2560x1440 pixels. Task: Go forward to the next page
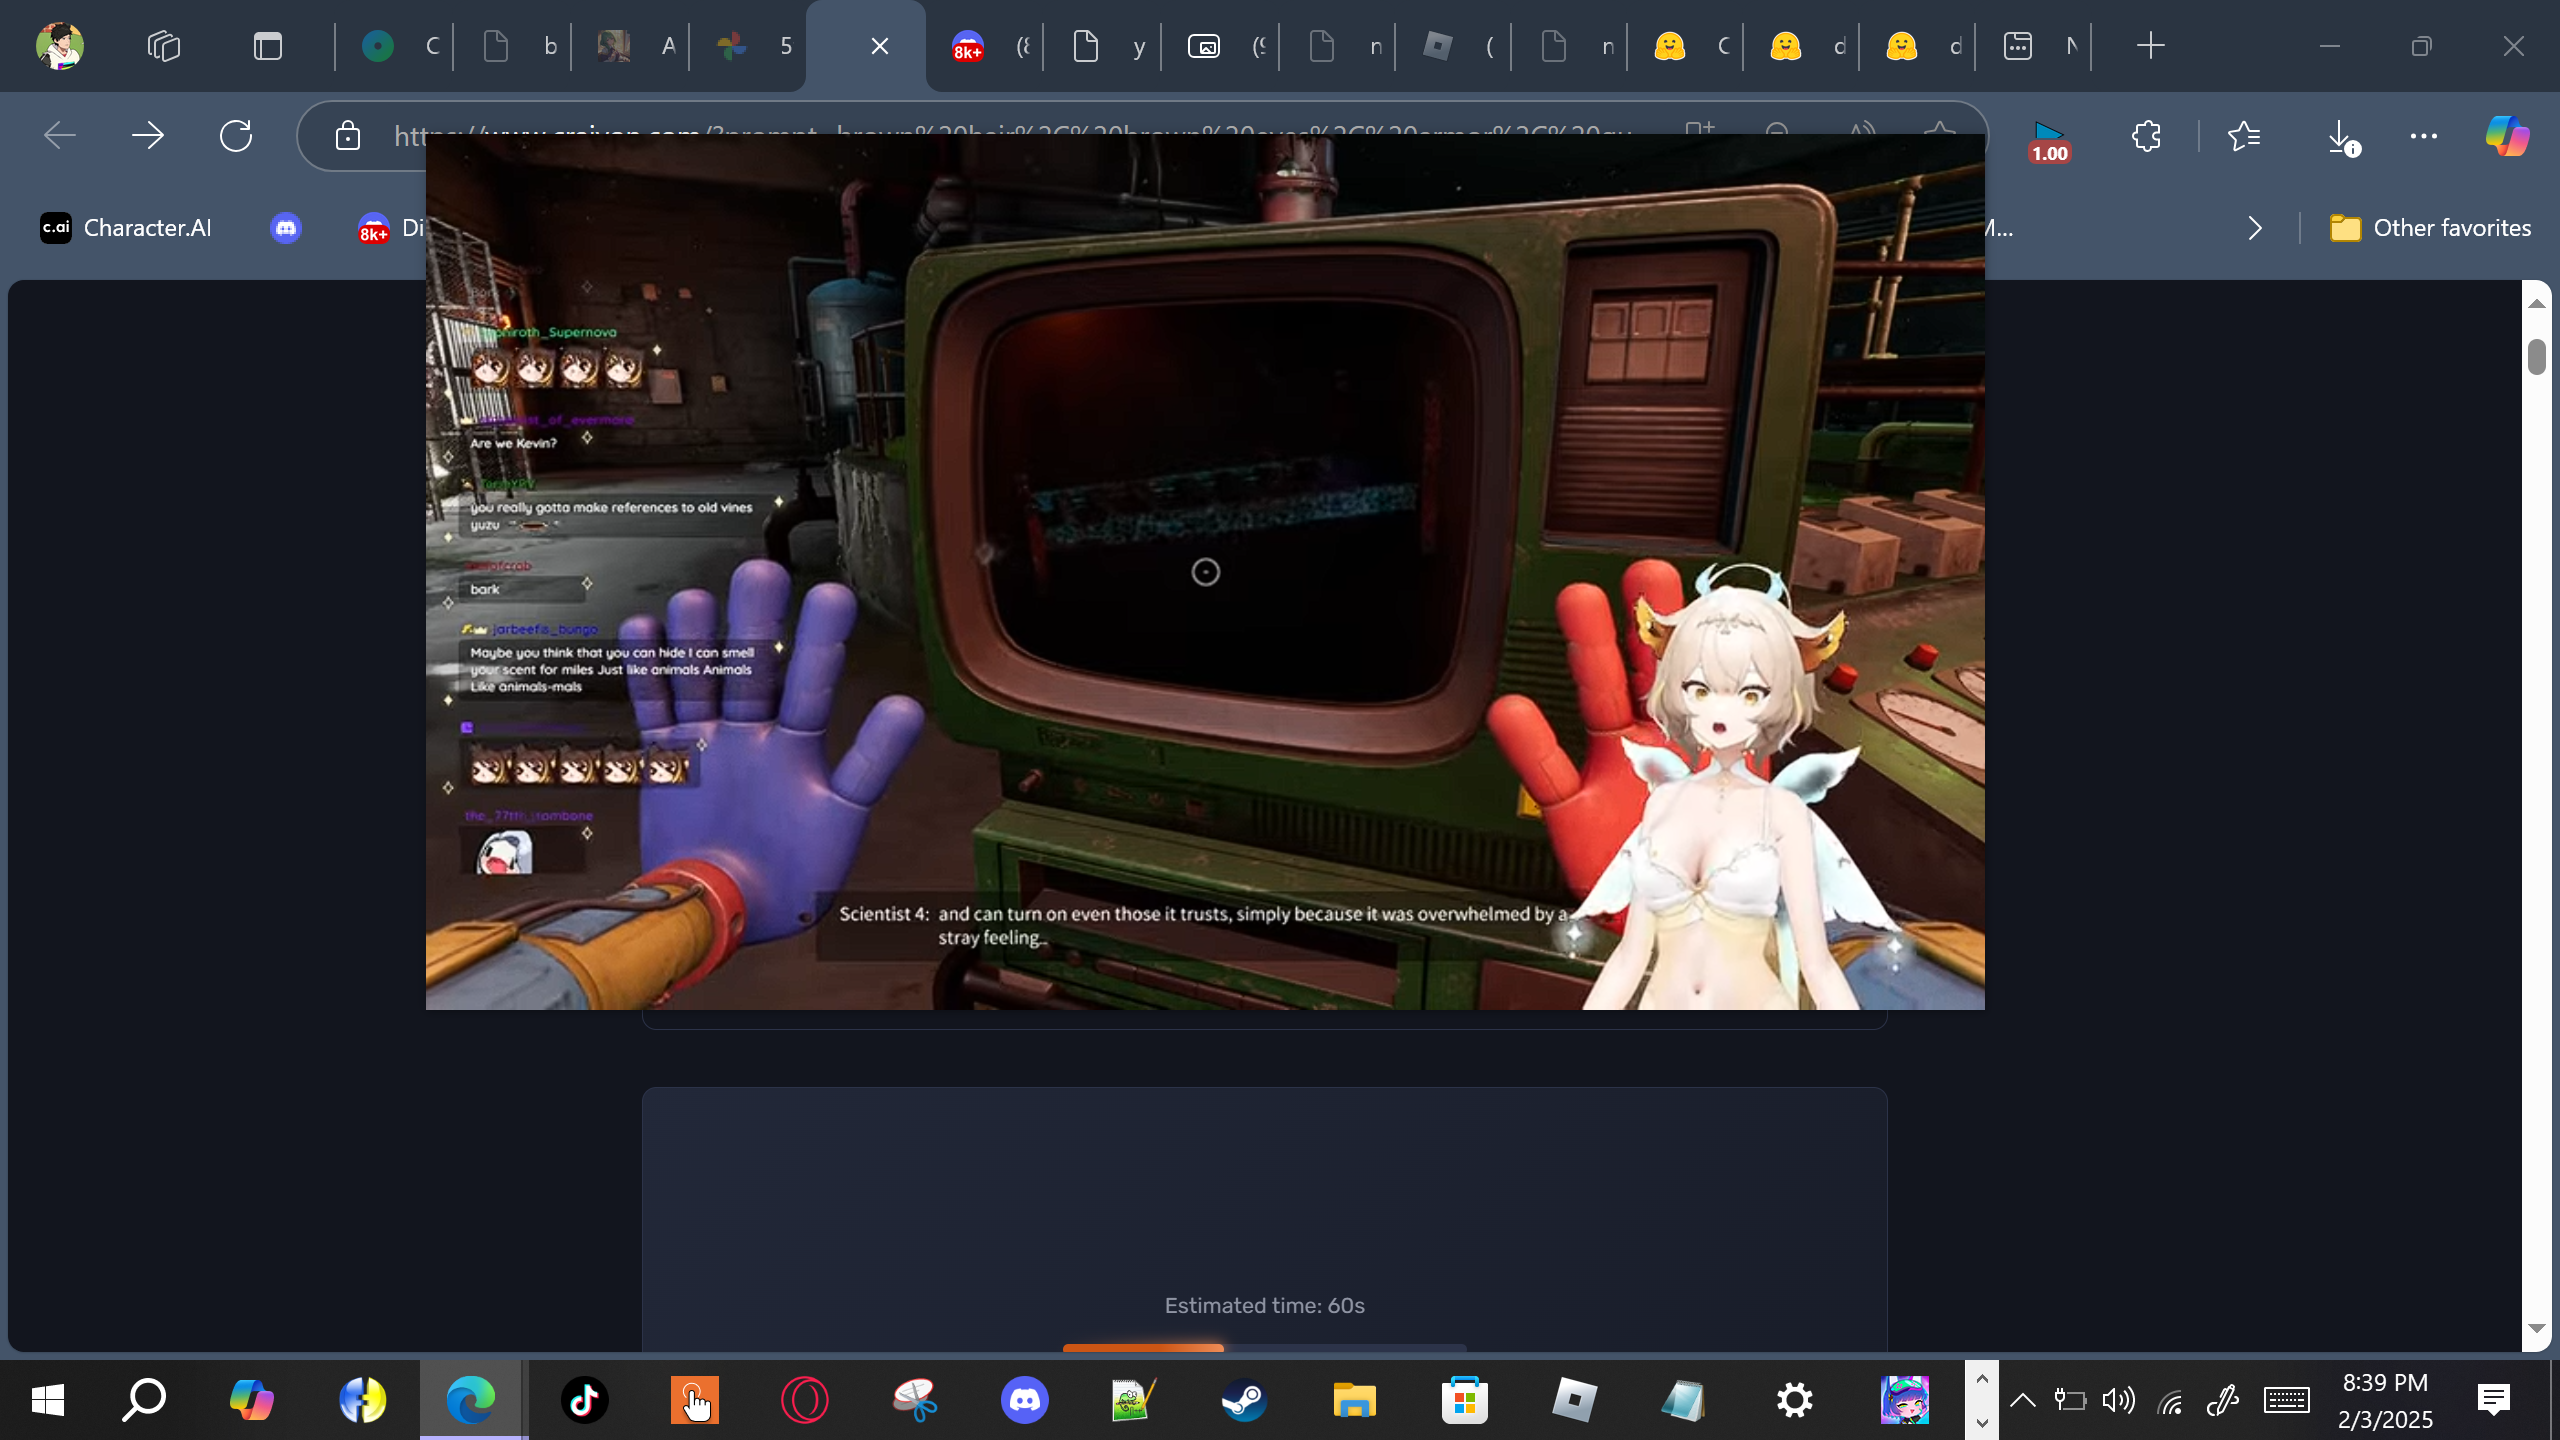[148, 136]
